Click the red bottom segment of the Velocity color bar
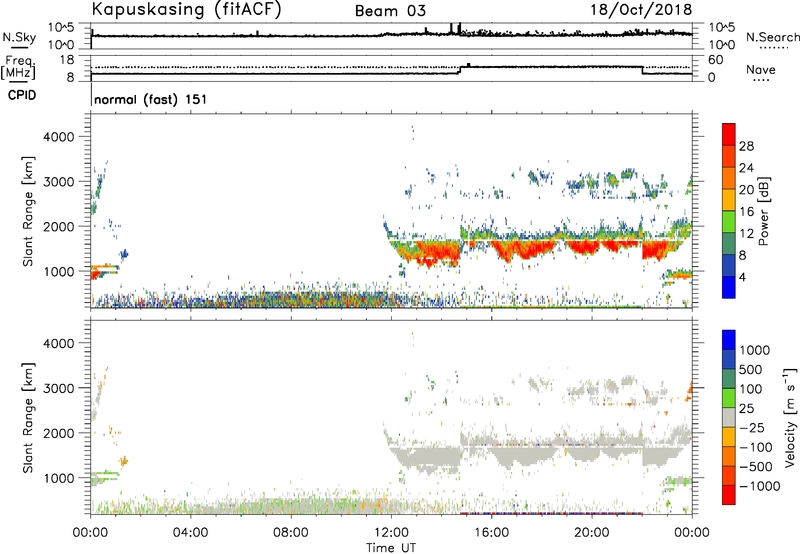Image resolution: width=800 pixels, height=554 pixels. [x=729, y=495]
